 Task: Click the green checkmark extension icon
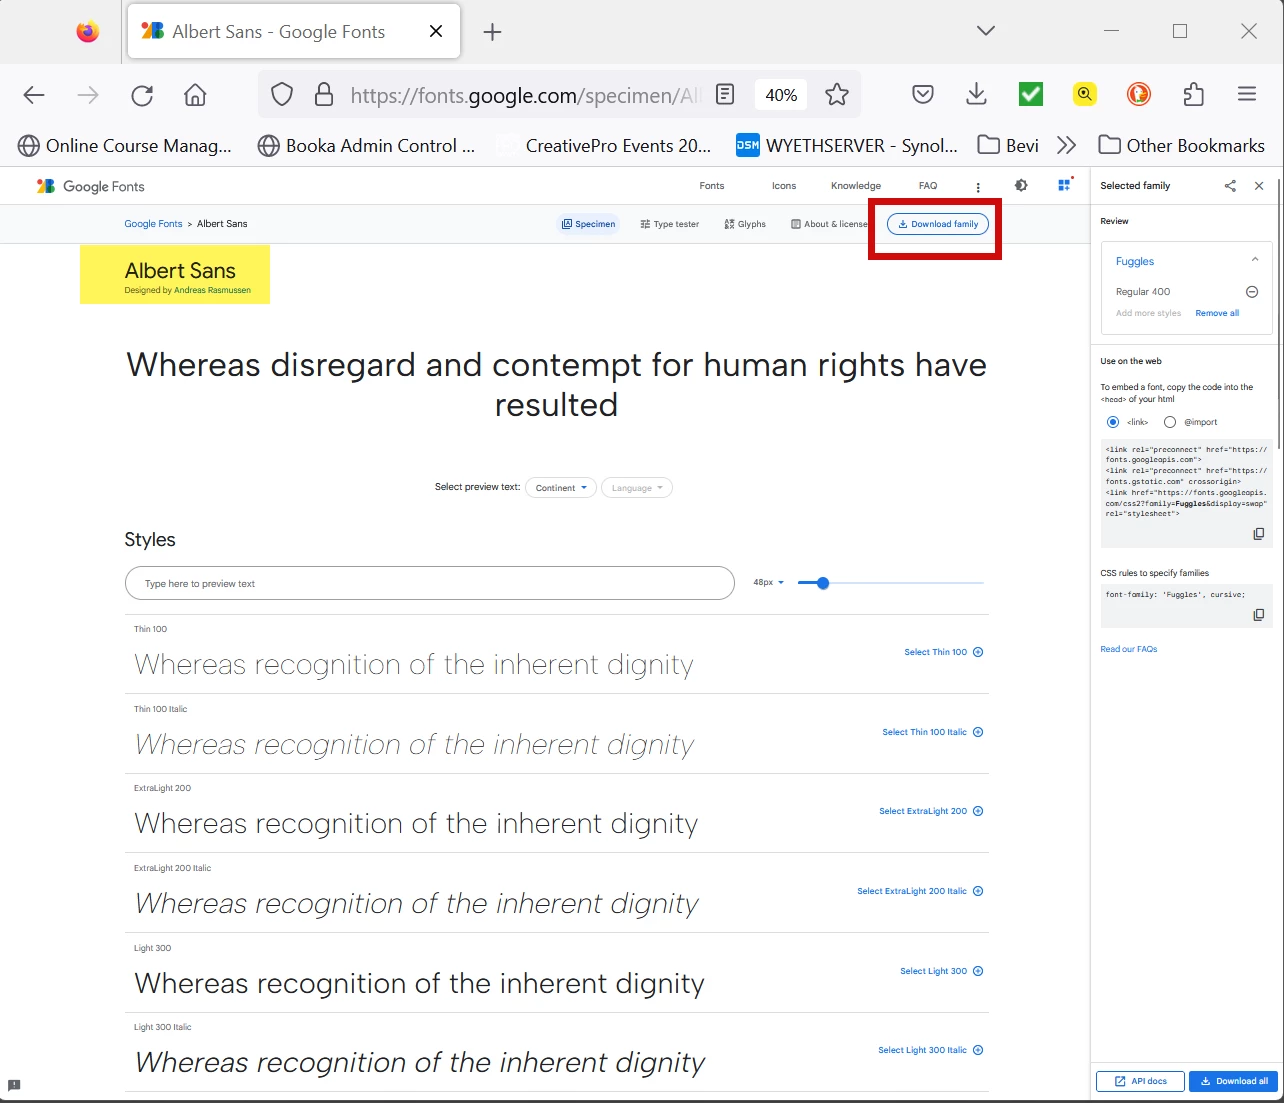1031,95
